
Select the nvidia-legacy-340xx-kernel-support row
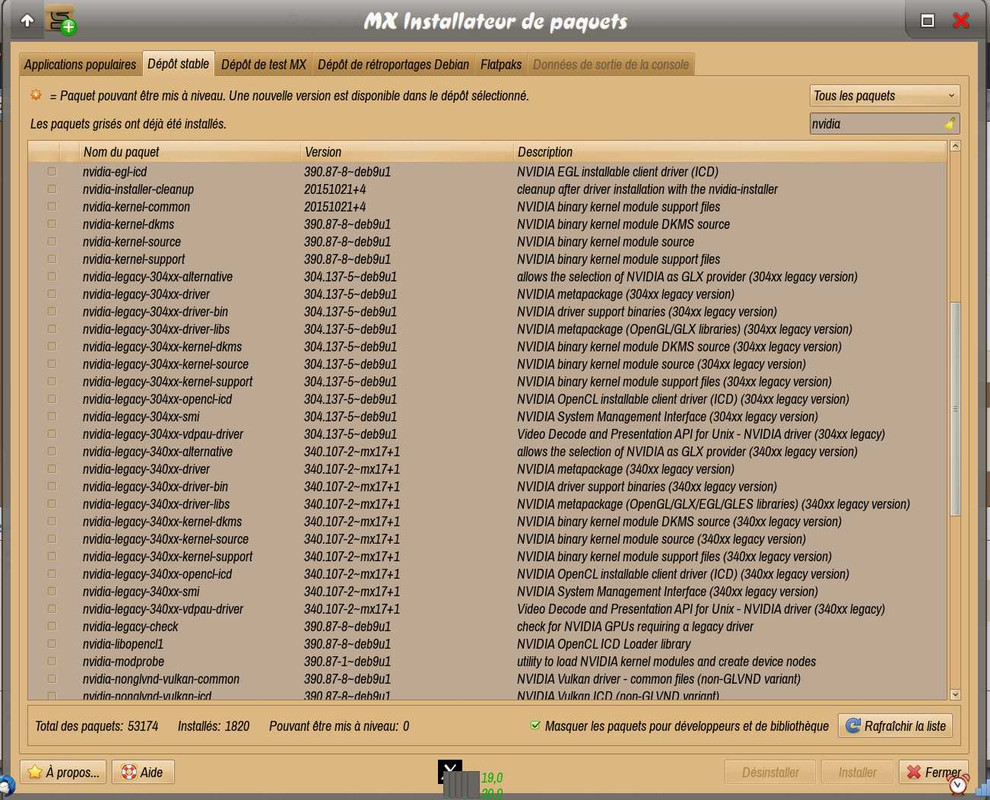coord(487,556)
